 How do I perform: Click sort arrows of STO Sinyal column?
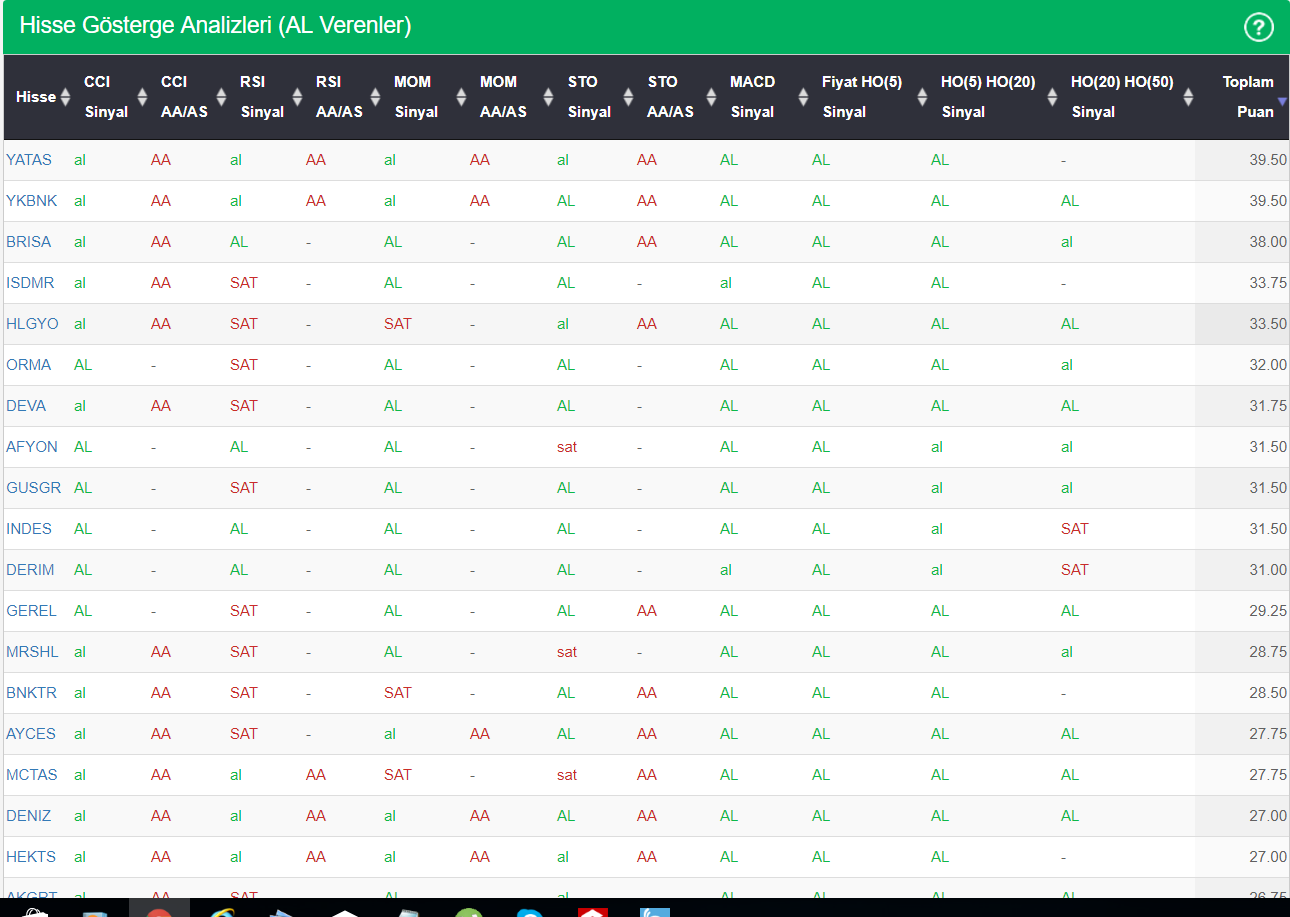[x=628, y=97]
